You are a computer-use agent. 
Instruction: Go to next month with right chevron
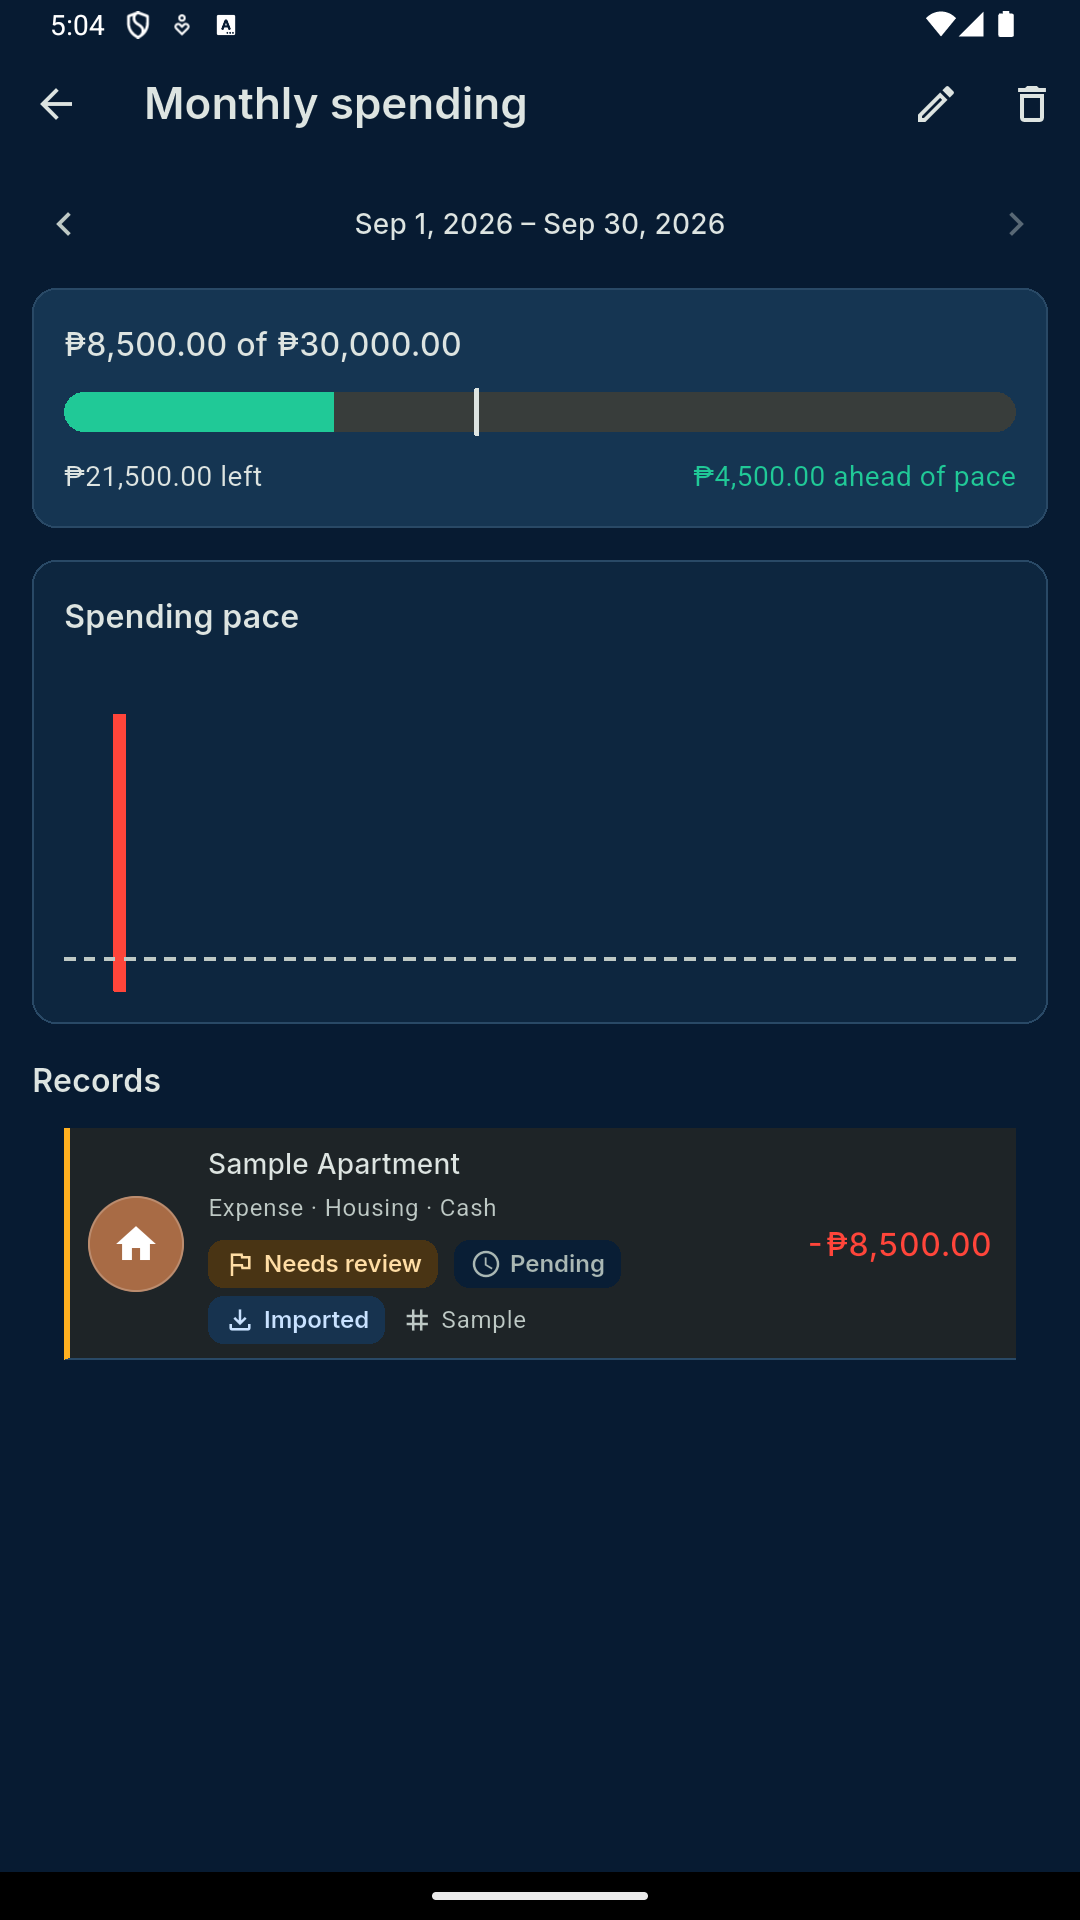point(1016,224)
